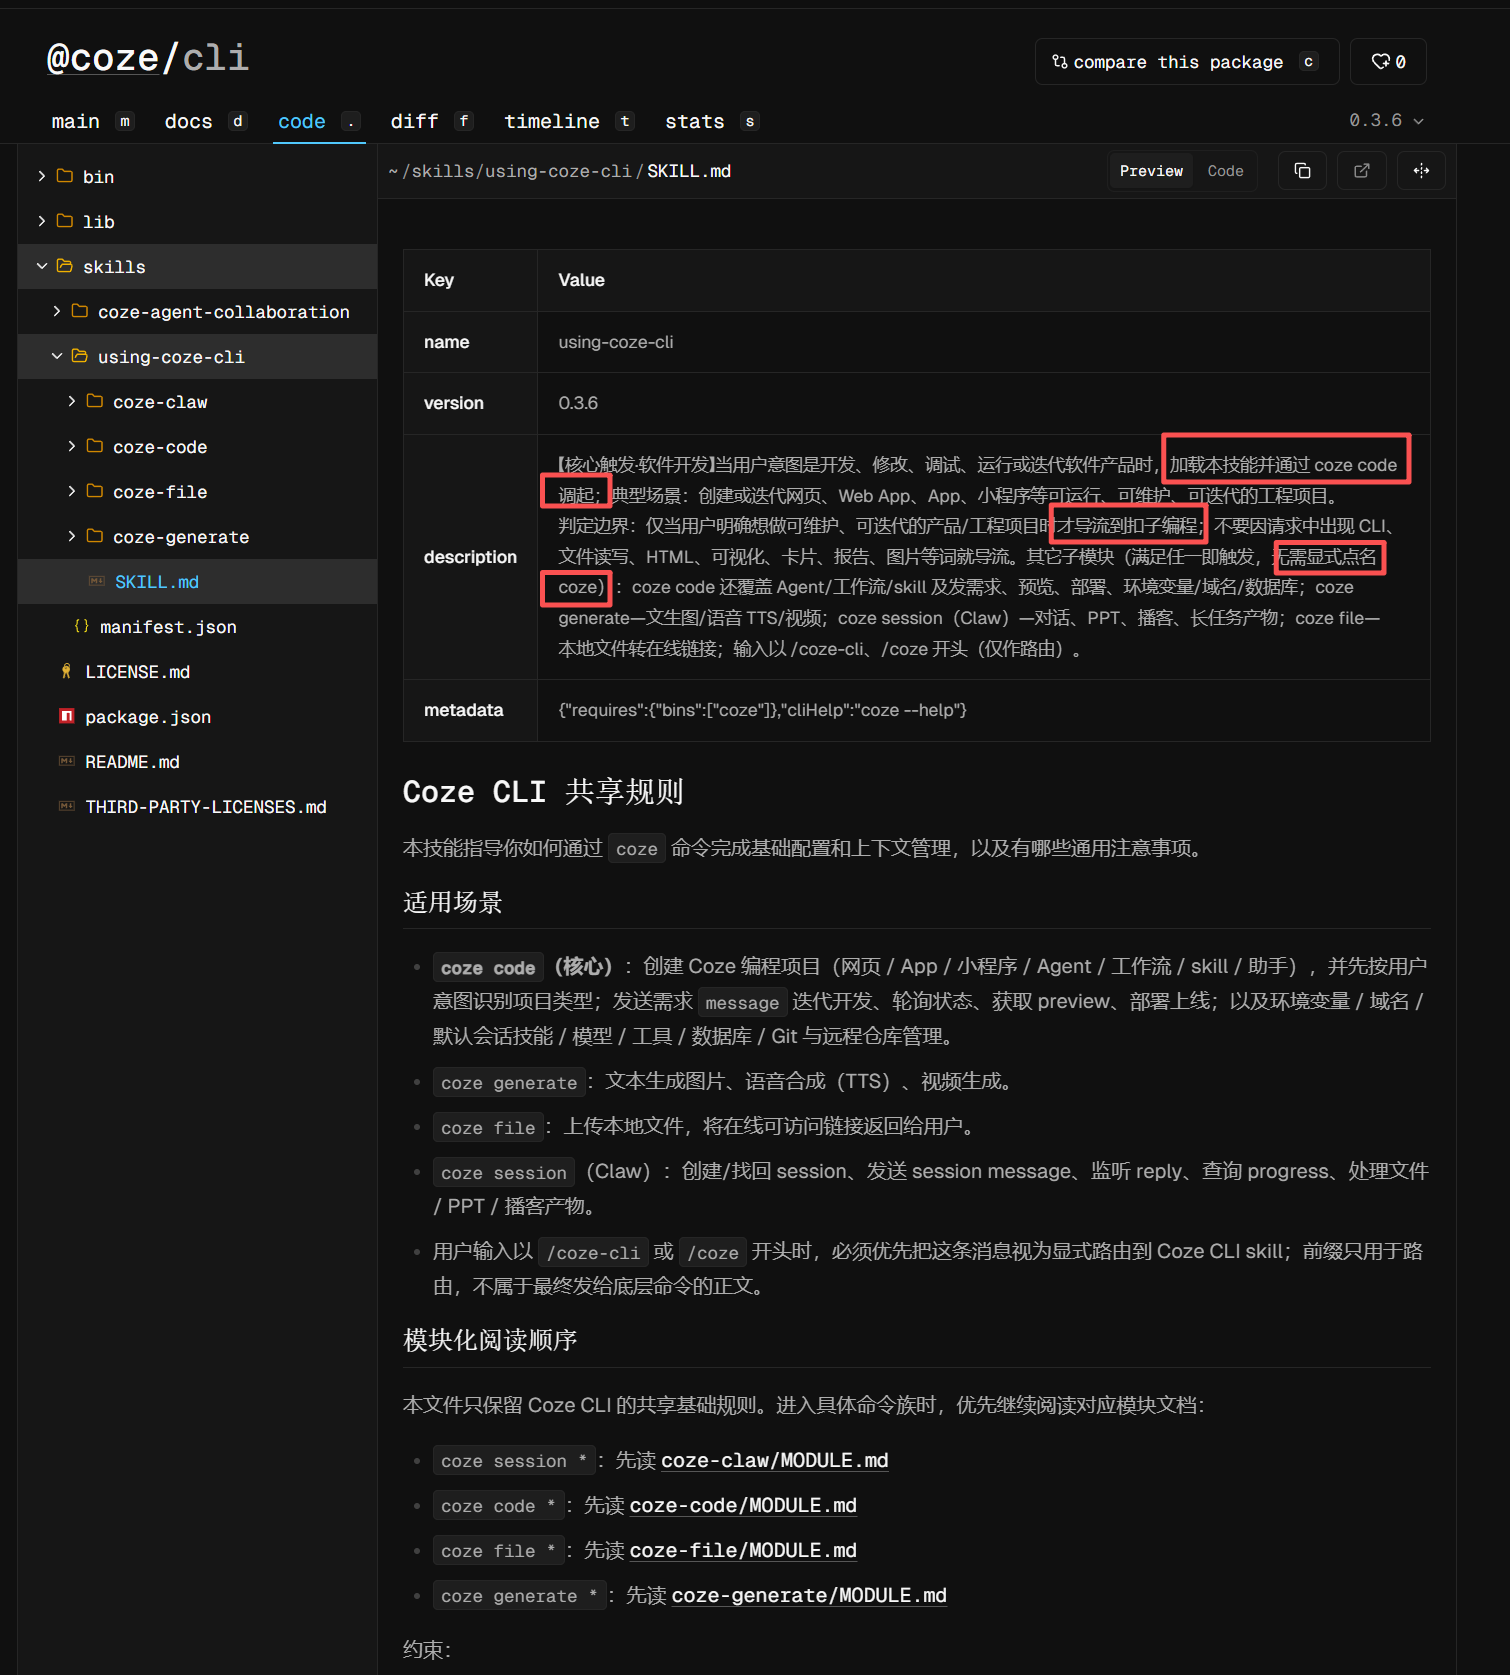Click the LICENSE.md ribbon icon
The height and width of the screenshot is (1675, 1510).
coord(66,671)
